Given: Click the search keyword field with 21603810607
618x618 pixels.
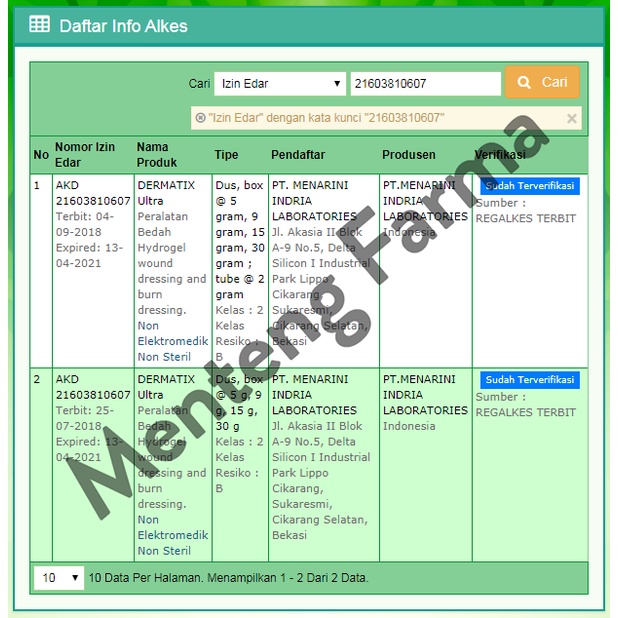Looking at the screenshot, I should tap(425, 84).
